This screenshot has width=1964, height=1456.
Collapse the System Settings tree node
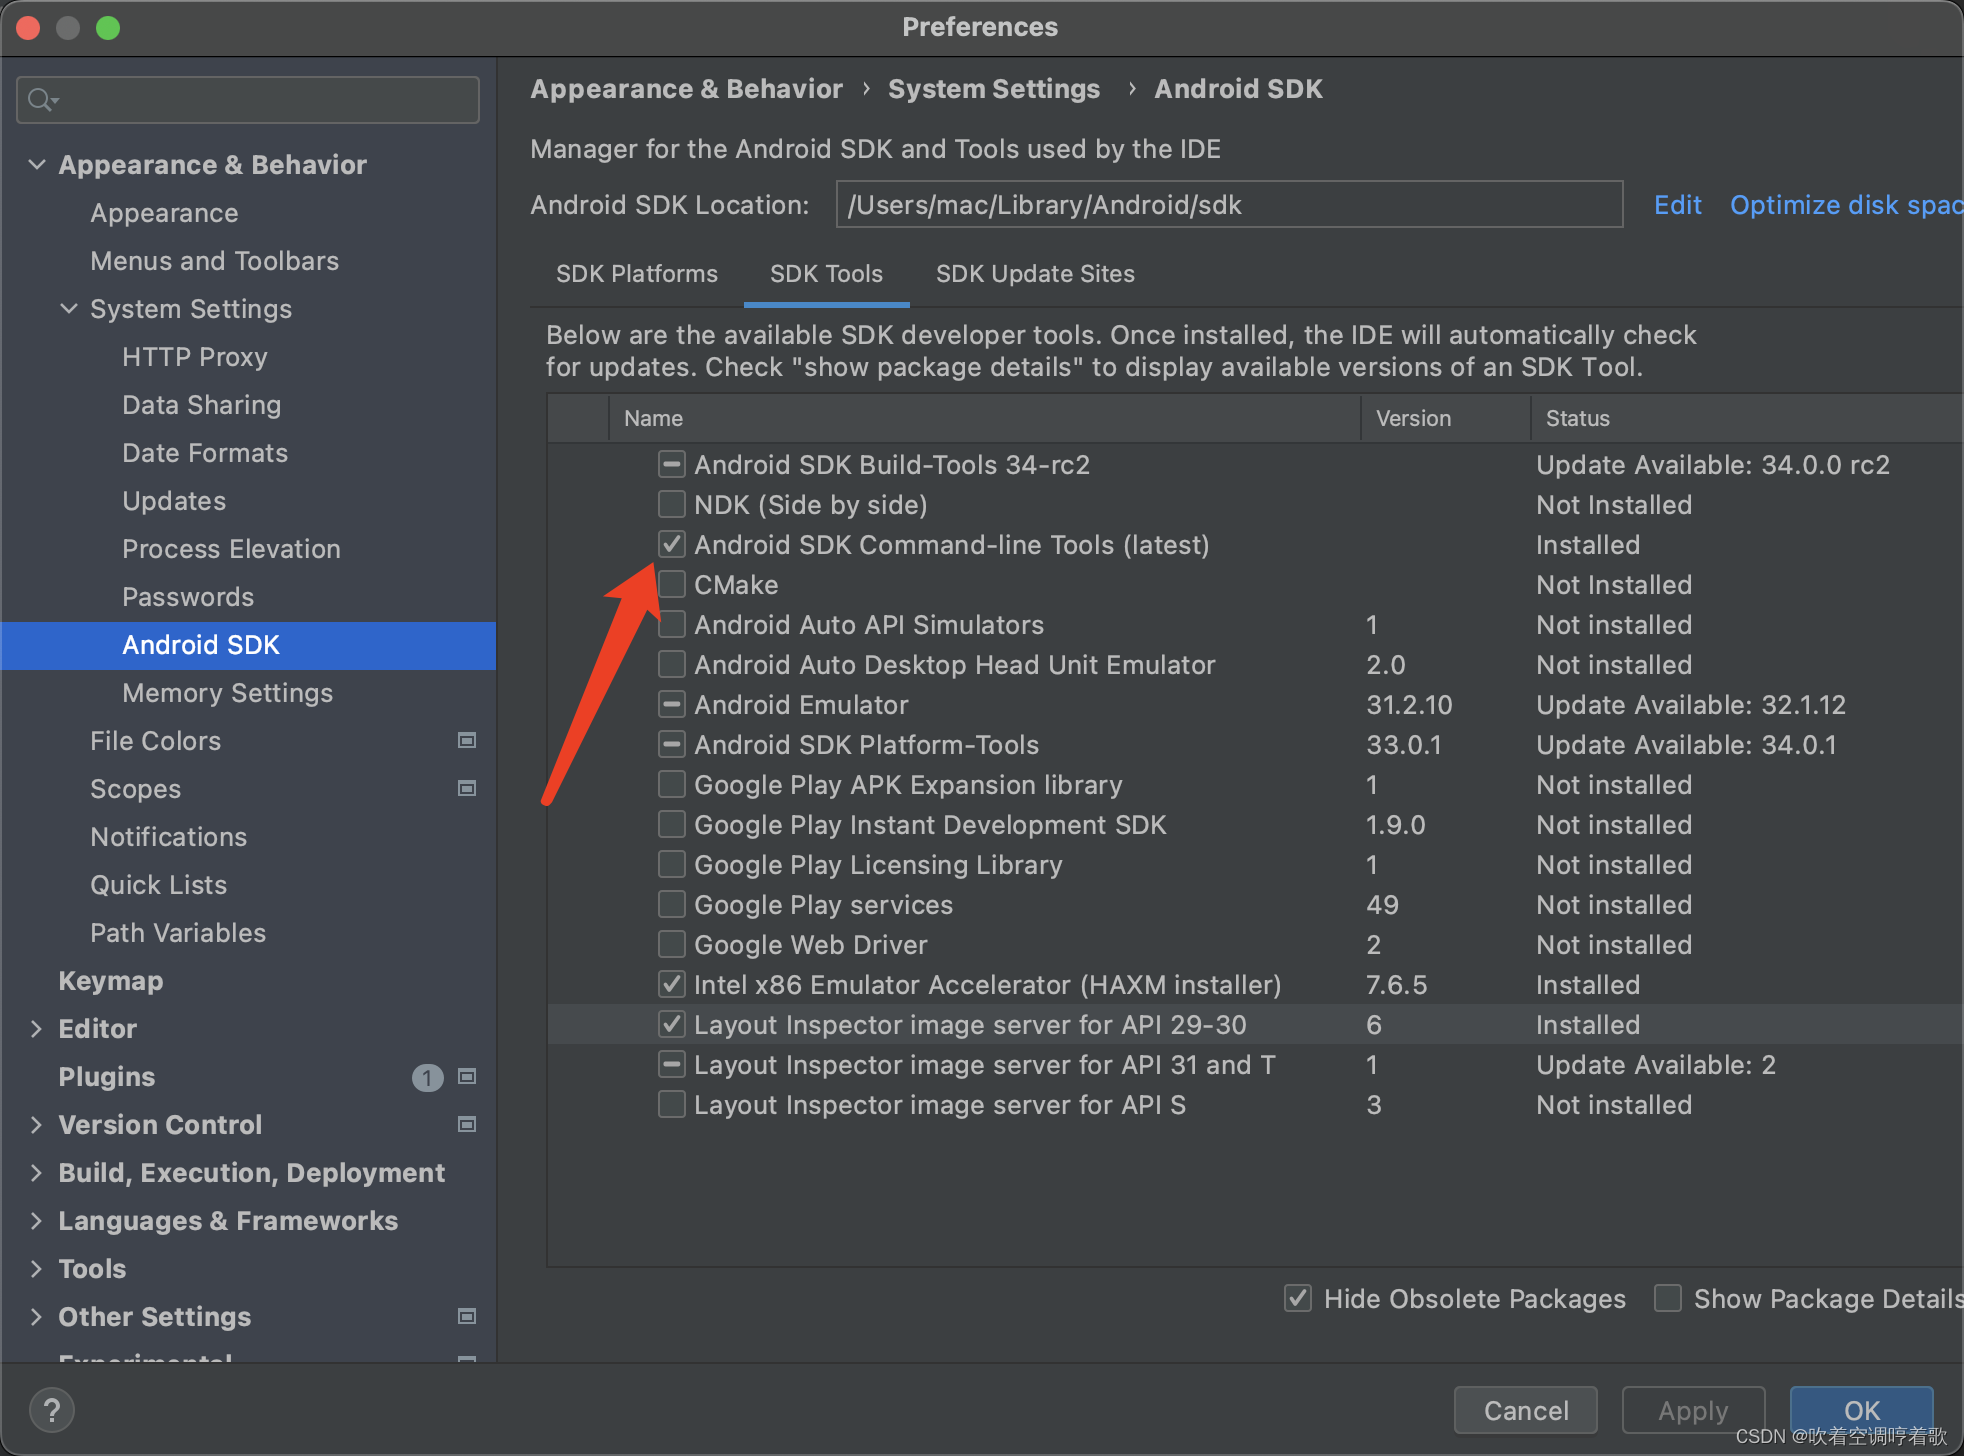69,309
